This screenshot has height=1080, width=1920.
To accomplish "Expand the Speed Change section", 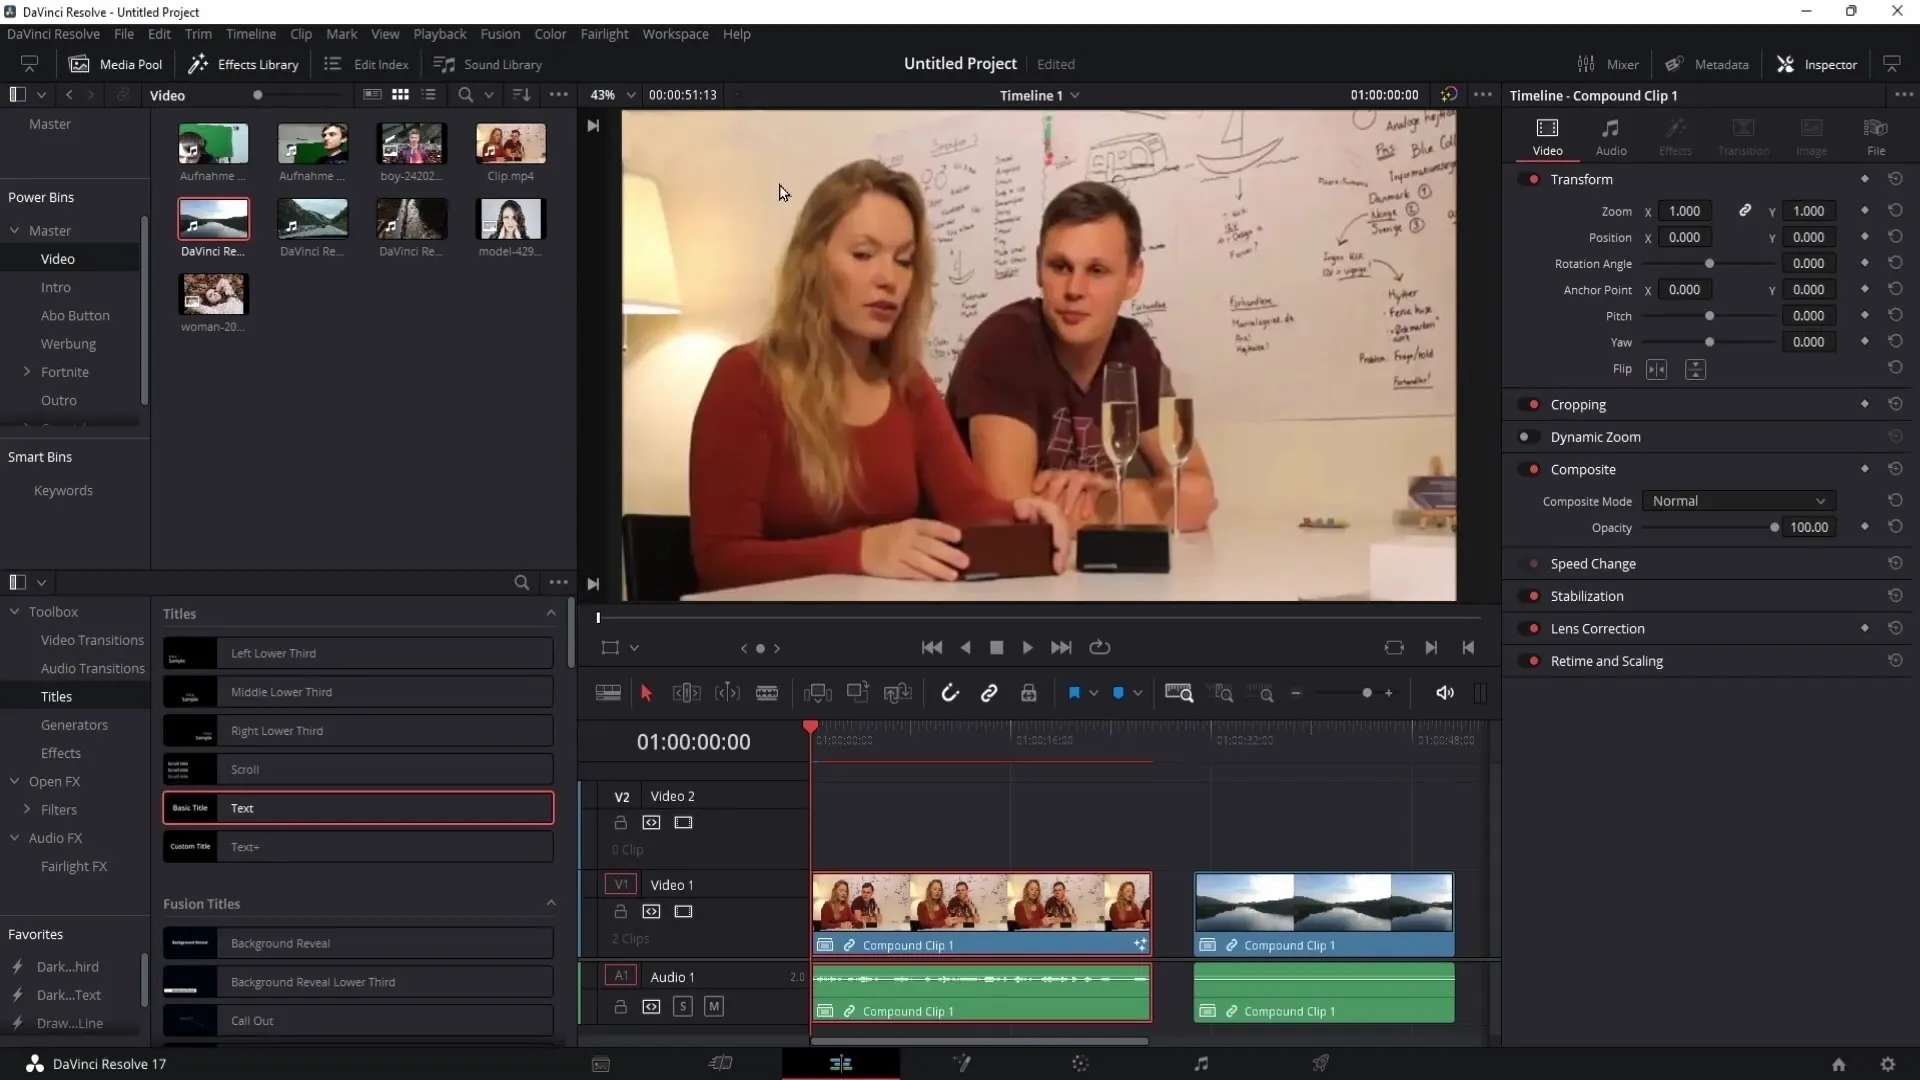I will pyautogui.click(x=1593, y=563).
